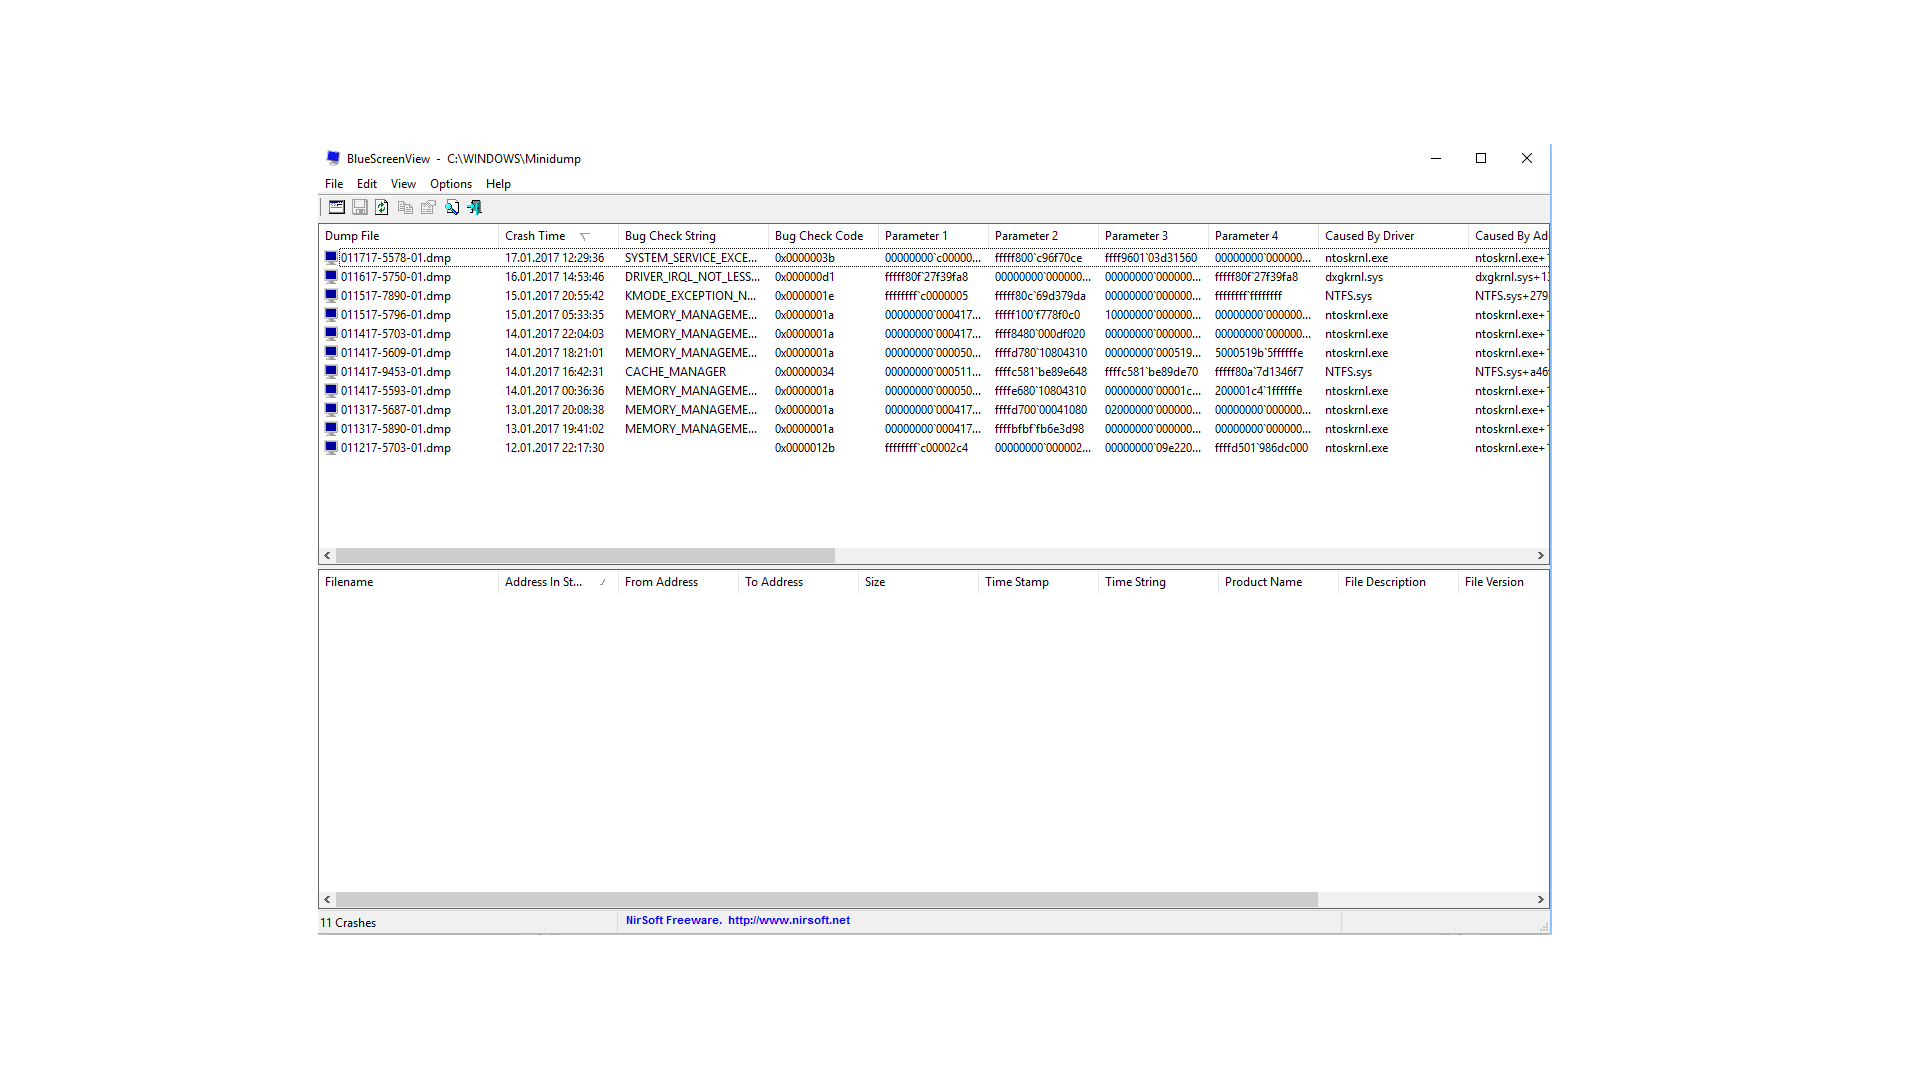
Task: Click the Advanced Options toolbar icon
Action: (337, 207)
